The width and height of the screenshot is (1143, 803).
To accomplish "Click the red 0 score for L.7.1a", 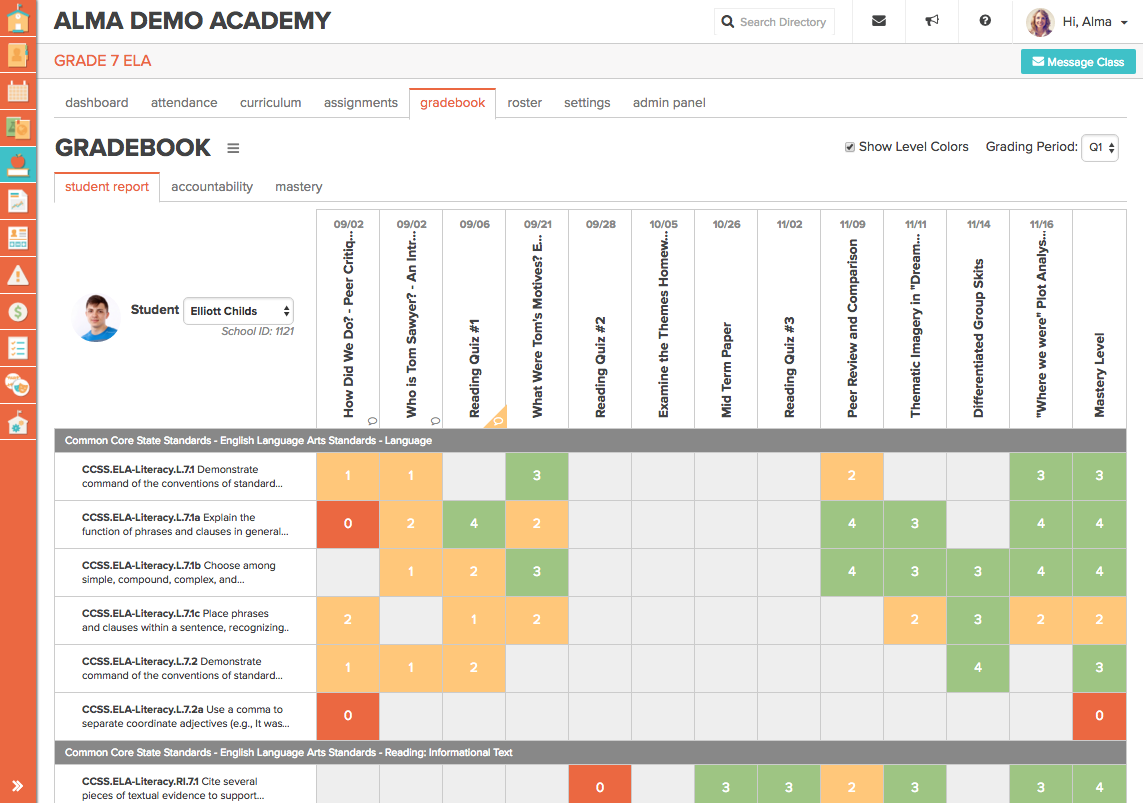I will click(x=348, y=524).
